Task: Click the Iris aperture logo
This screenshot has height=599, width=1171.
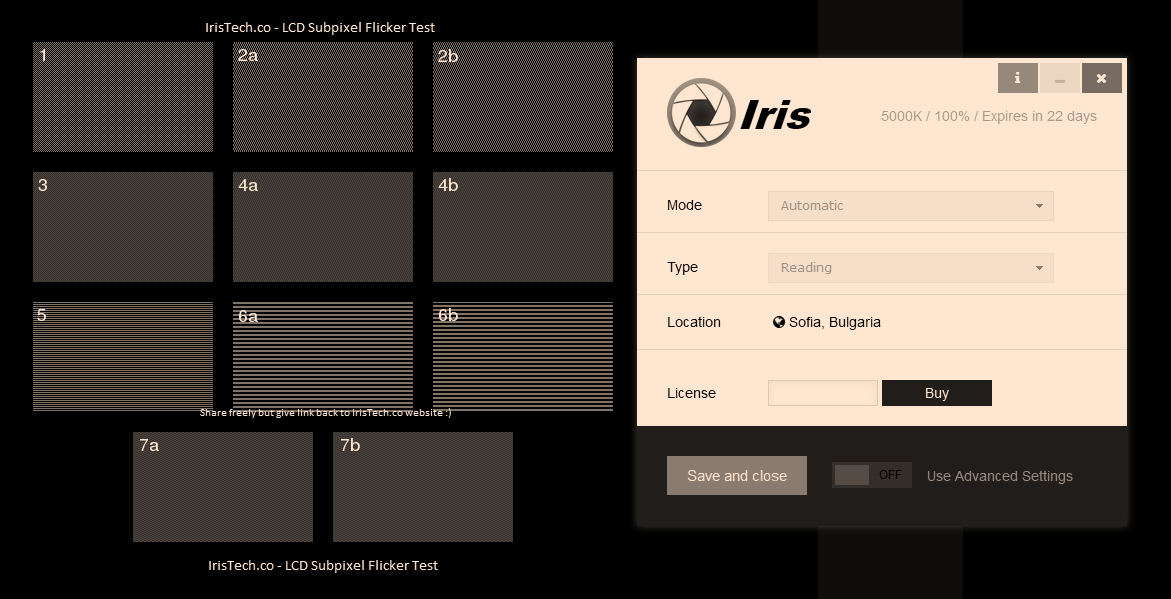Action: (x=701, y=112)
